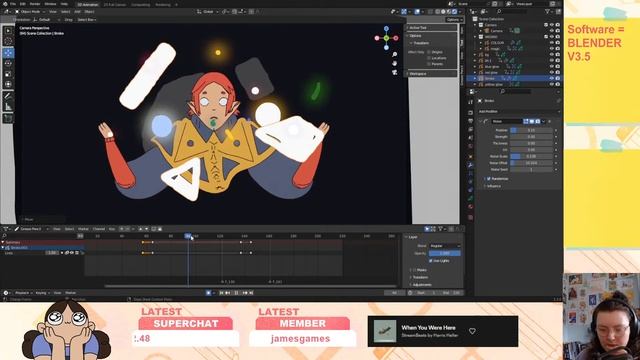Open the Add Modifier dropdown
This screenshot has height=360, width=640.
click(518, 111)
